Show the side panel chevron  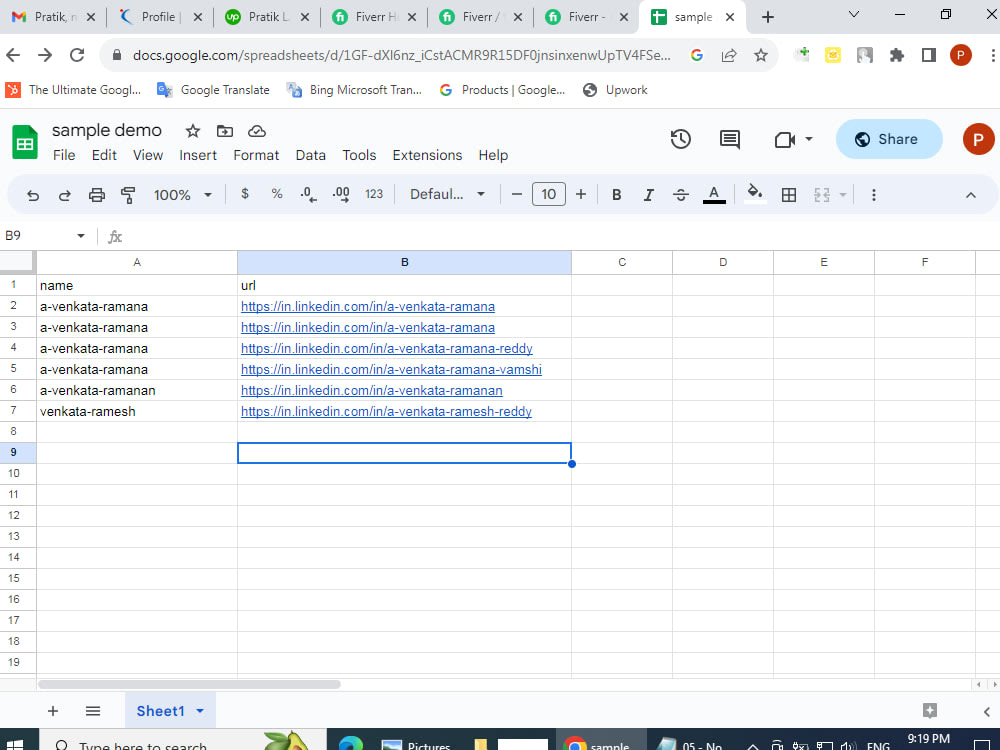(987, 711)
